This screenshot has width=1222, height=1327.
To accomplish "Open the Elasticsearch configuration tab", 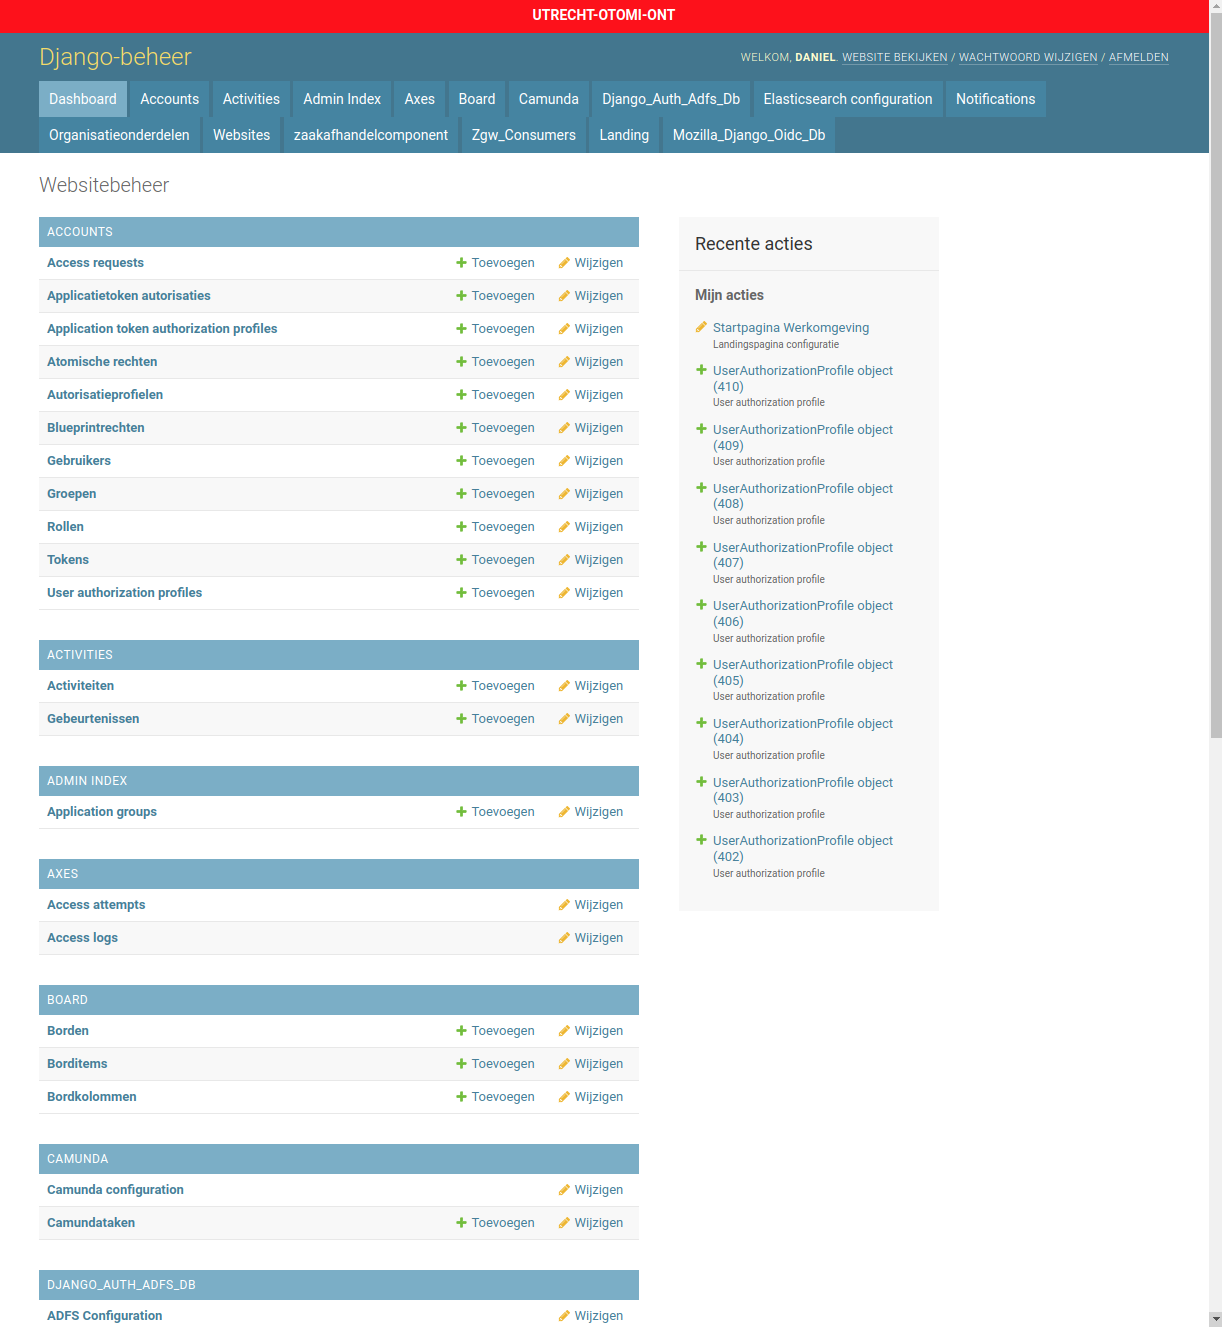I will [848, 99].
